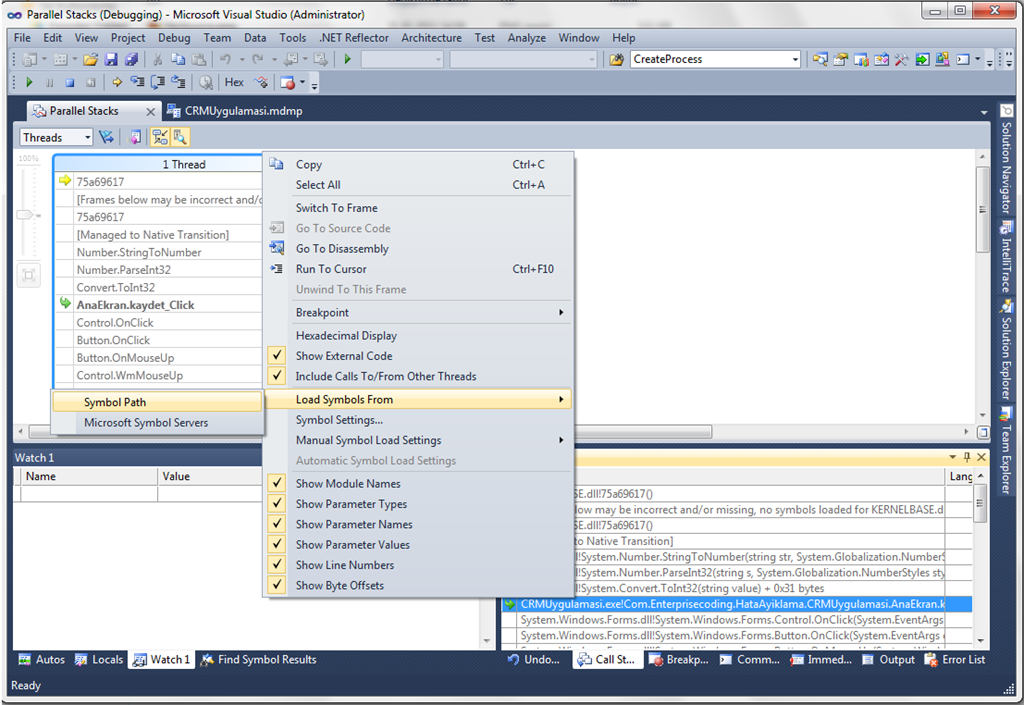This screenshot has height=705, width=1024.
Task: Open the Architecture menu
Action: pyautogui.click(x=431, y=38)
